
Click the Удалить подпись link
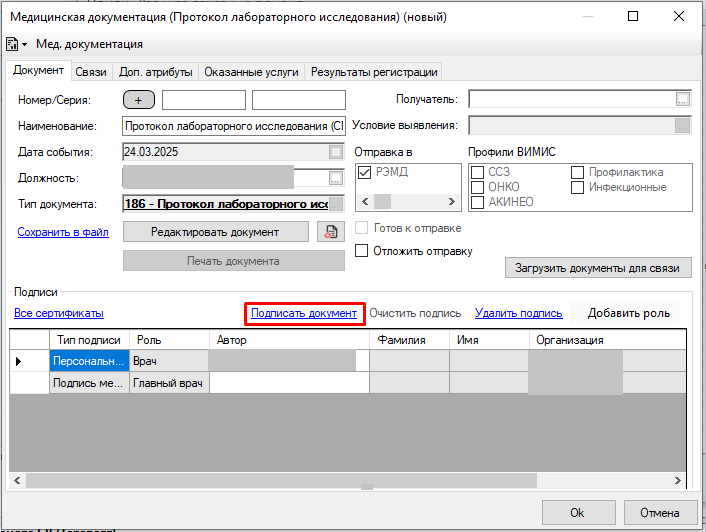(519, 313)
